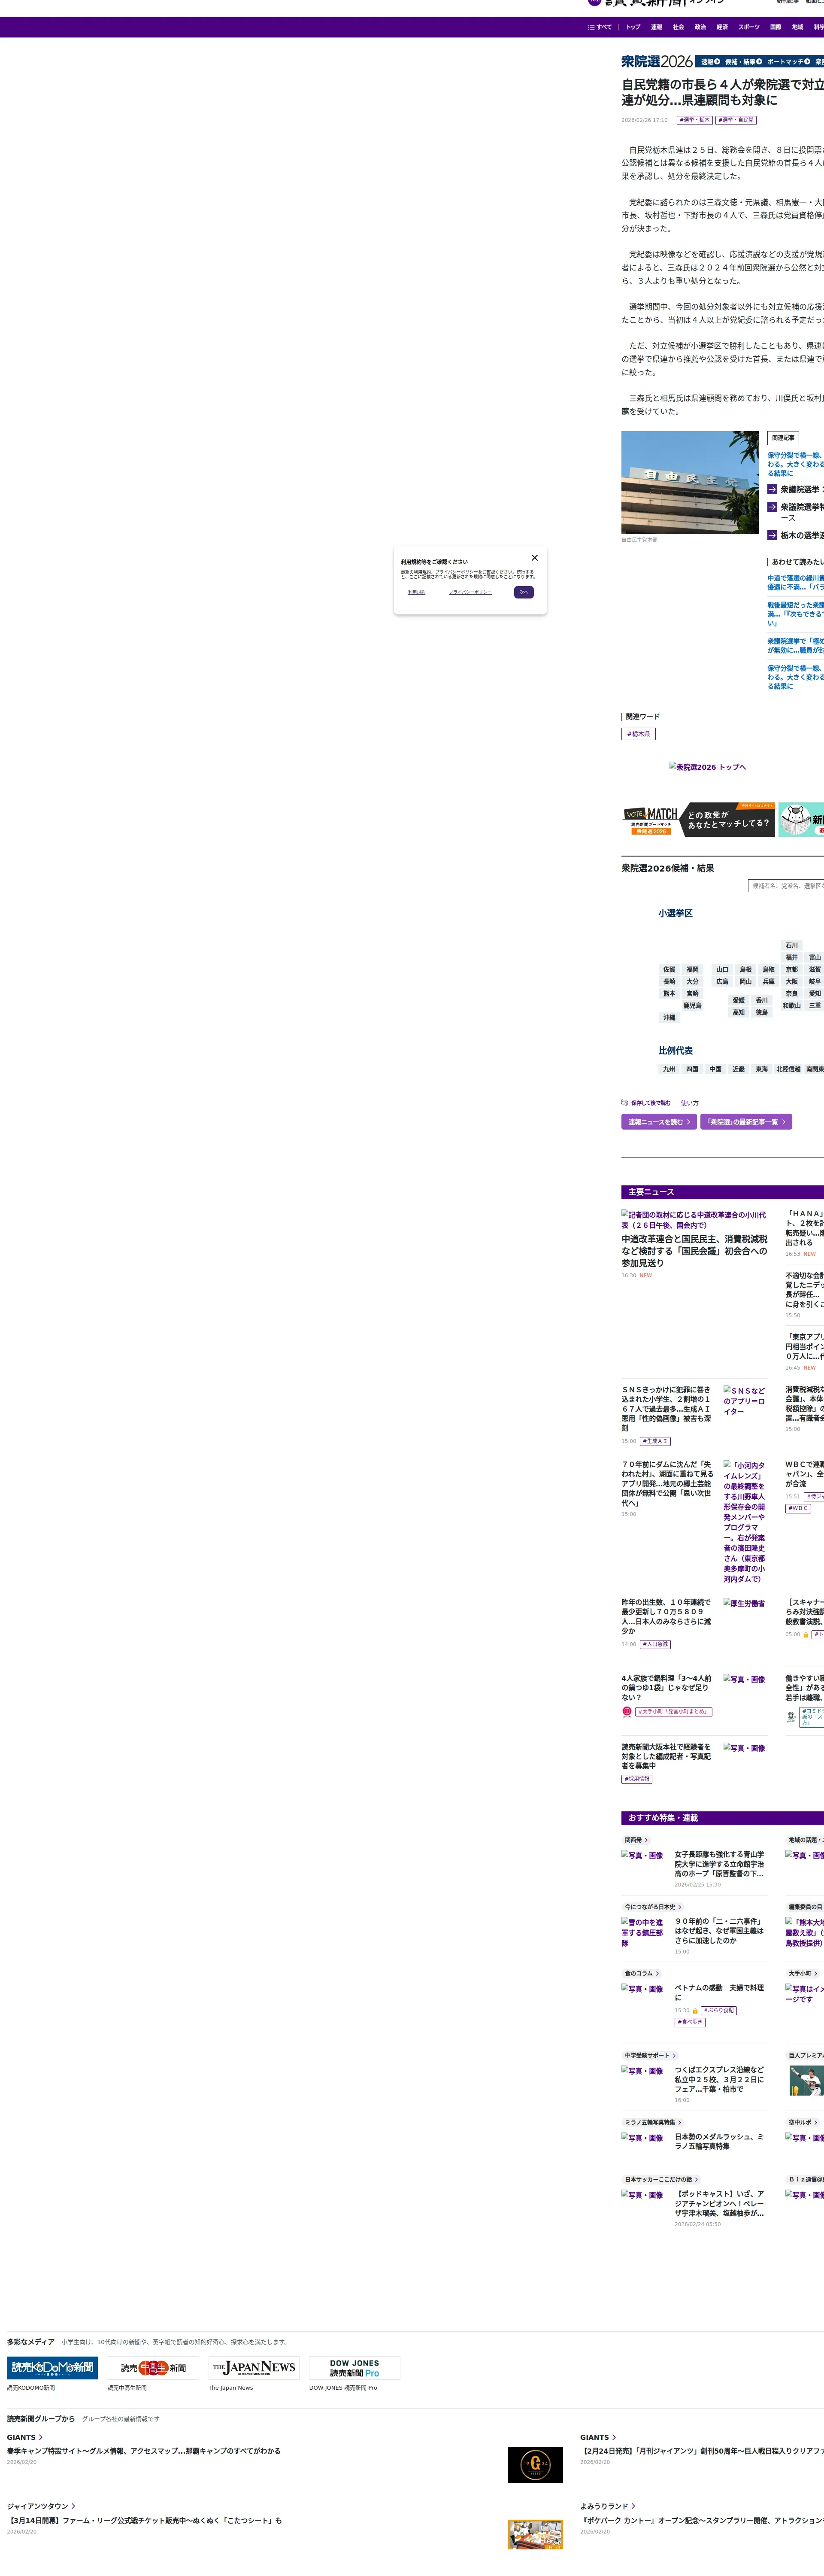Screen dimensions: 824x2576
Task: Click the #選挙・栃木 tag
Action: point(694,120)
